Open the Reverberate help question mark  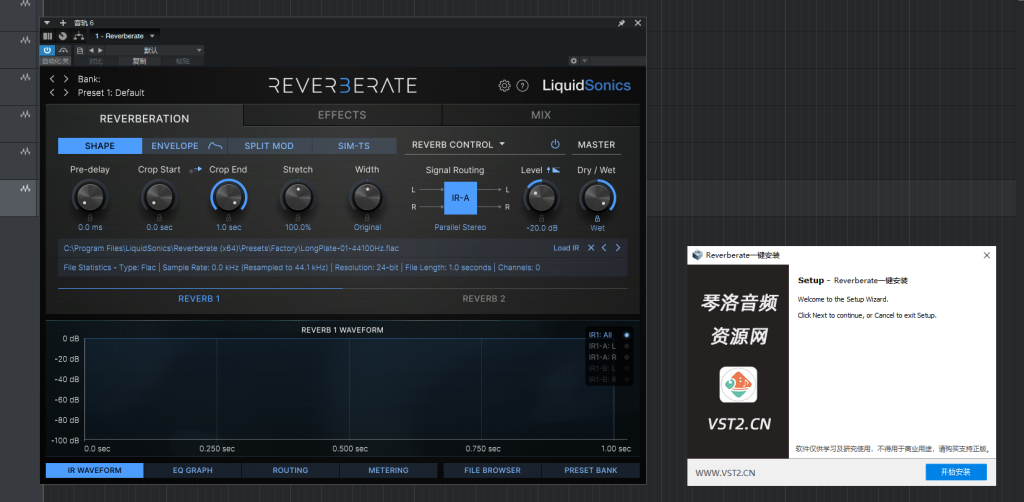[522, 86]
